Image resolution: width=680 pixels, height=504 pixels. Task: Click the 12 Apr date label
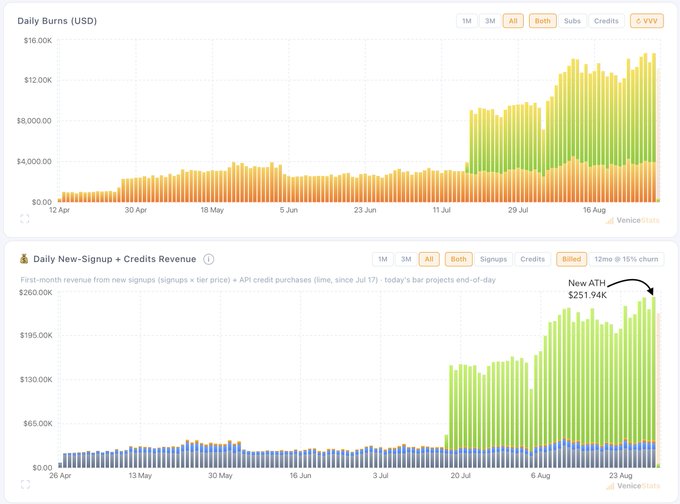59,210
